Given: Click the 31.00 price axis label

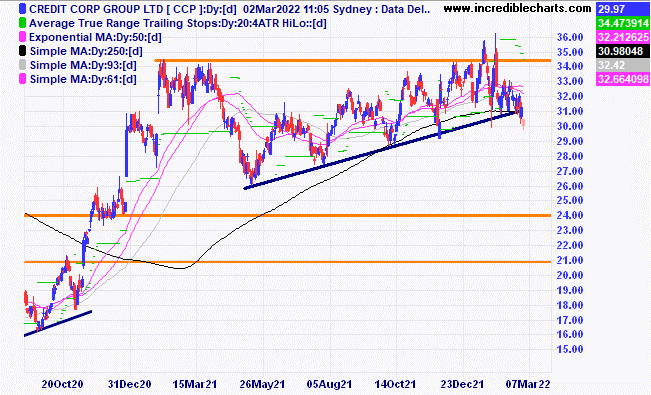Looking at the screenshot, I should coord(570,111).
